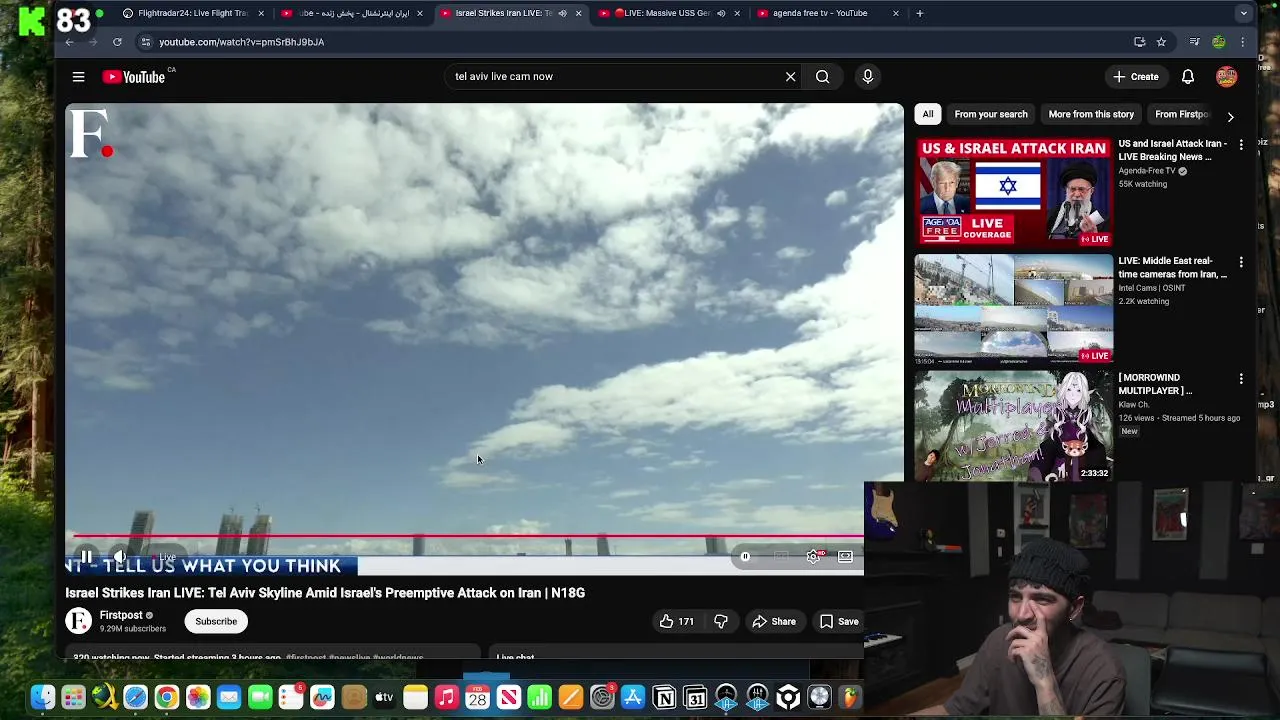Open Middle East real-time cameras thumbnail
This screenshot has width=1280, height=720.
[x=1013, y=308]
